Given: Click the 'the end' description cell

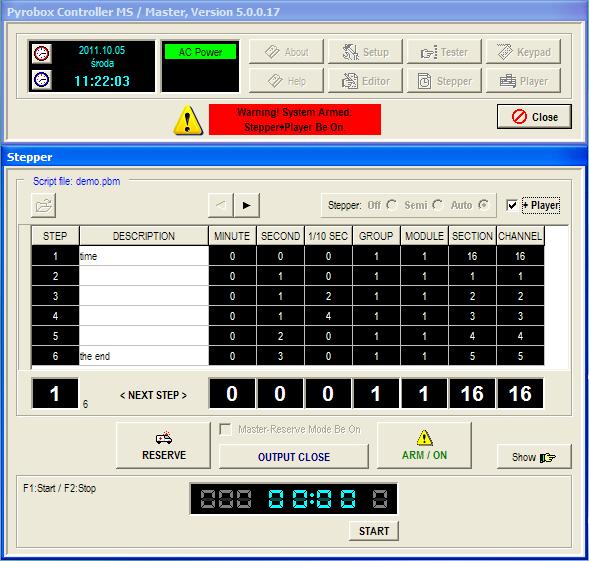Looking at the screenshot, I should [x=144, y=355].
